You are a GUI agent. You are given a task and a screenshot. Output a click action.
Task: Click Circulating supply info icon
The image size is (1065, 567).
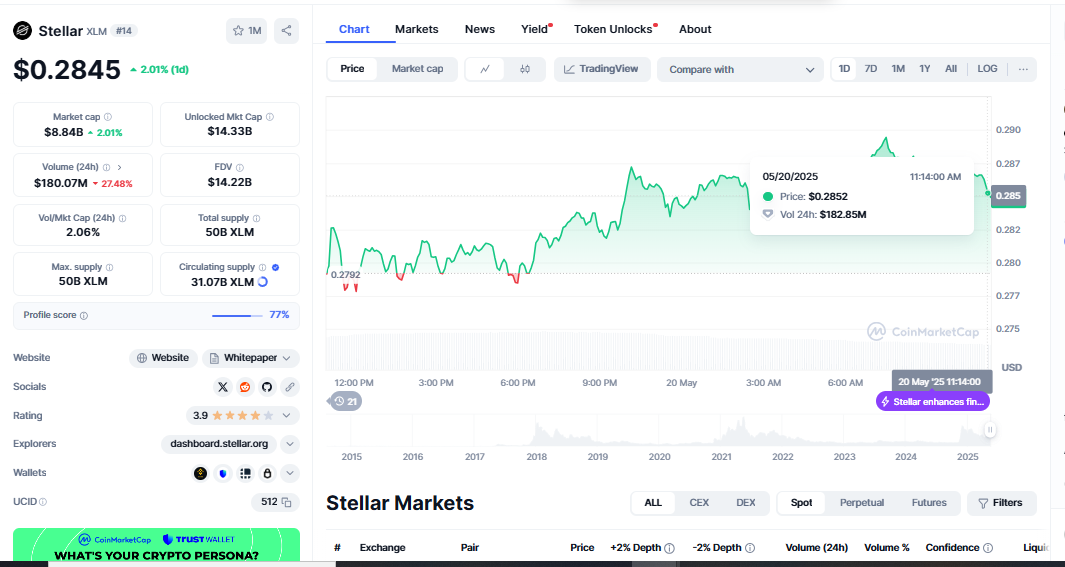(x=262, y=268)
